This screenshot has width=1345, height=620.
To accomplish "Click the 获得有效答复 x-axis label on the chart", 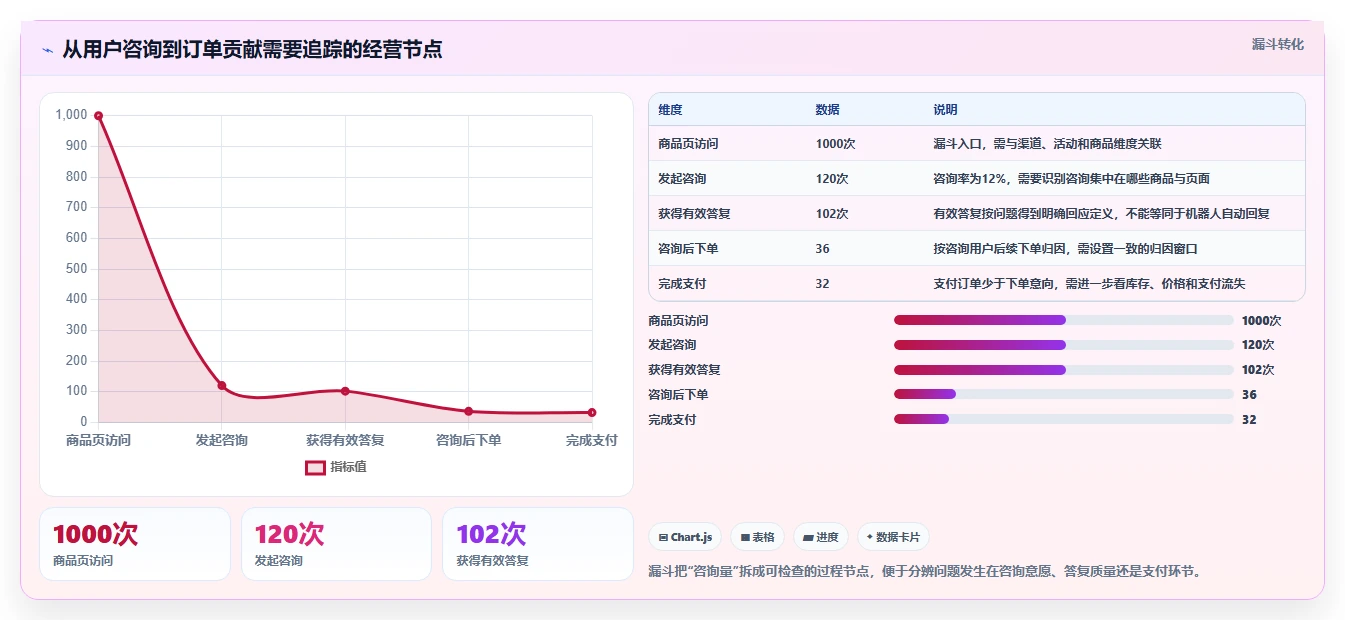I will (345, 440).
